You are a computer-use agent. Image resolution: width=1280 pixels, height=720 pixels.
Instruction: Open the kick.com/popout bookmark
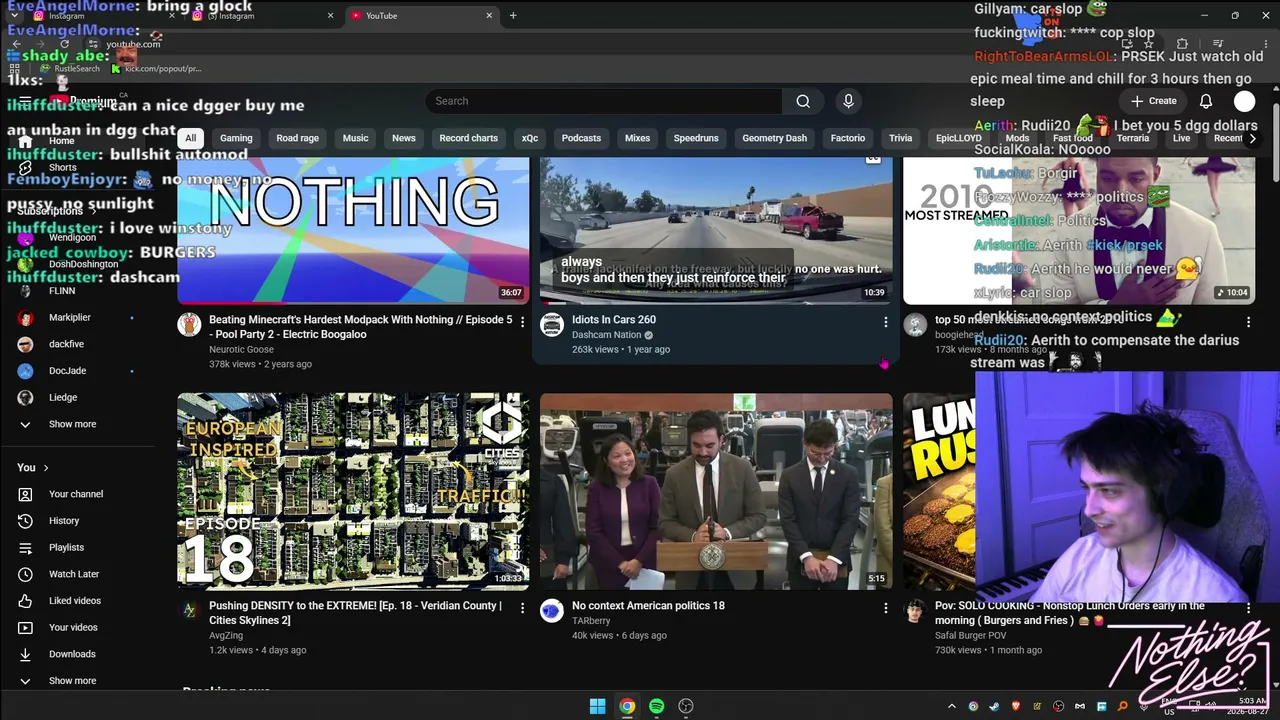tap(157, 69)
